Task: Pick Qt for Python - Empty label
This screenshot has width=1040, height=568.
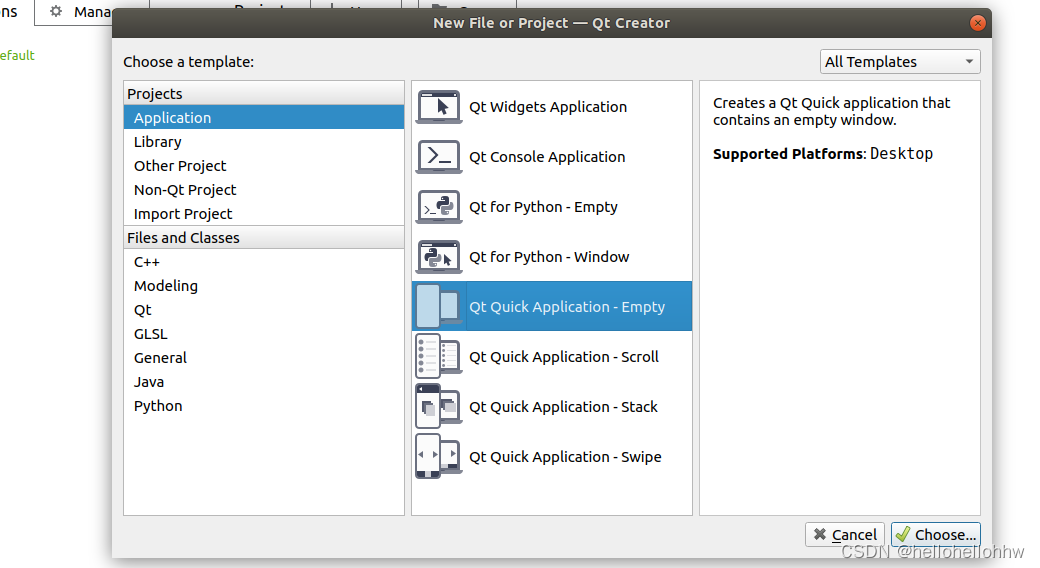Action: (x=543, y=207)
